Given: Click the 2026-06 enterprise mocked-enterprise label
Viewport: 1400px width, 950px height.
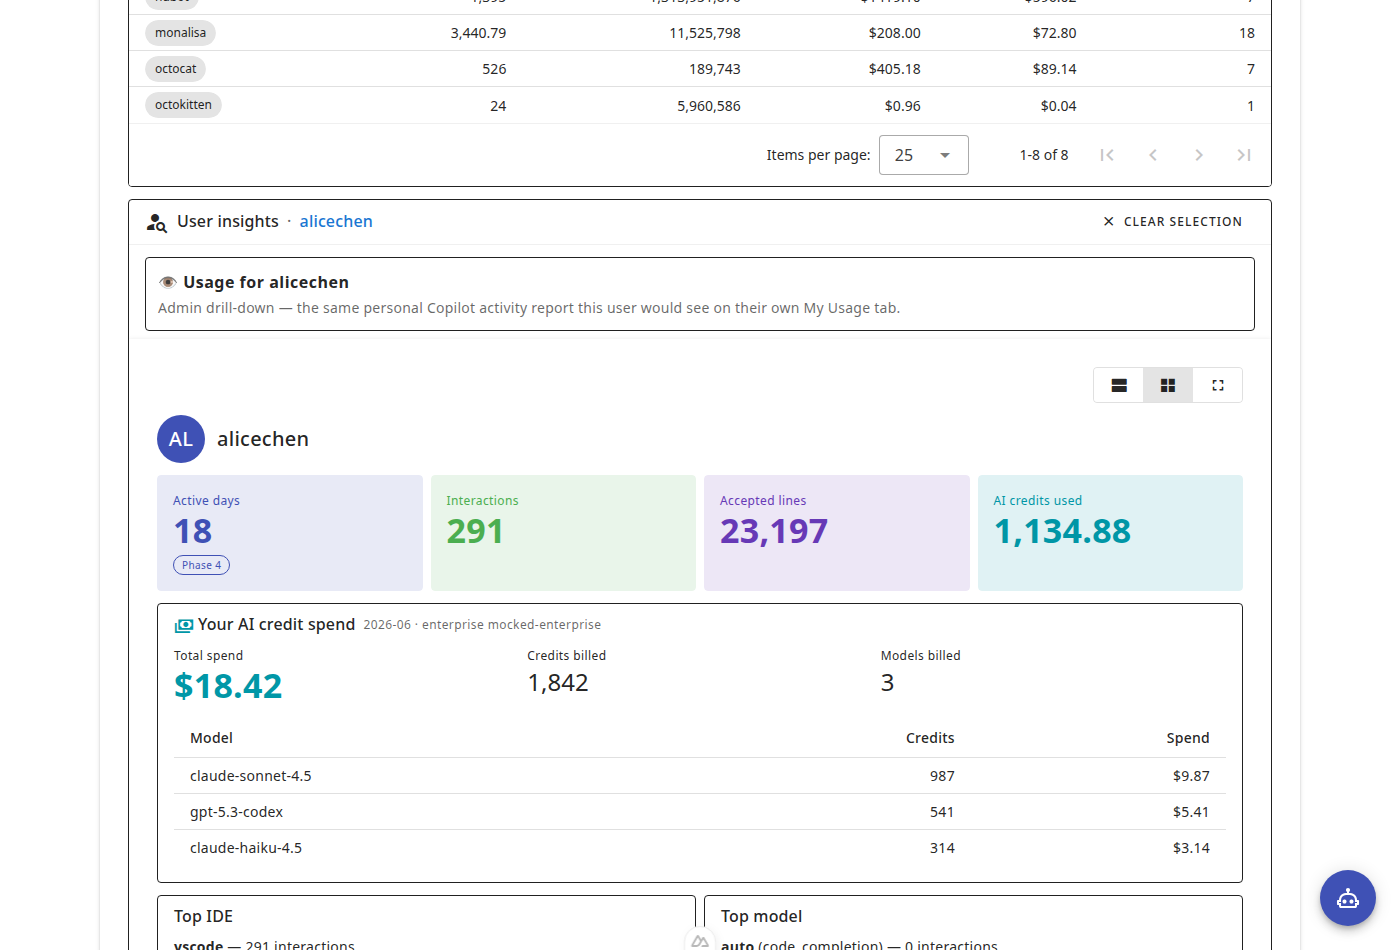Looking at the screenshot, I should coord(482,625).
